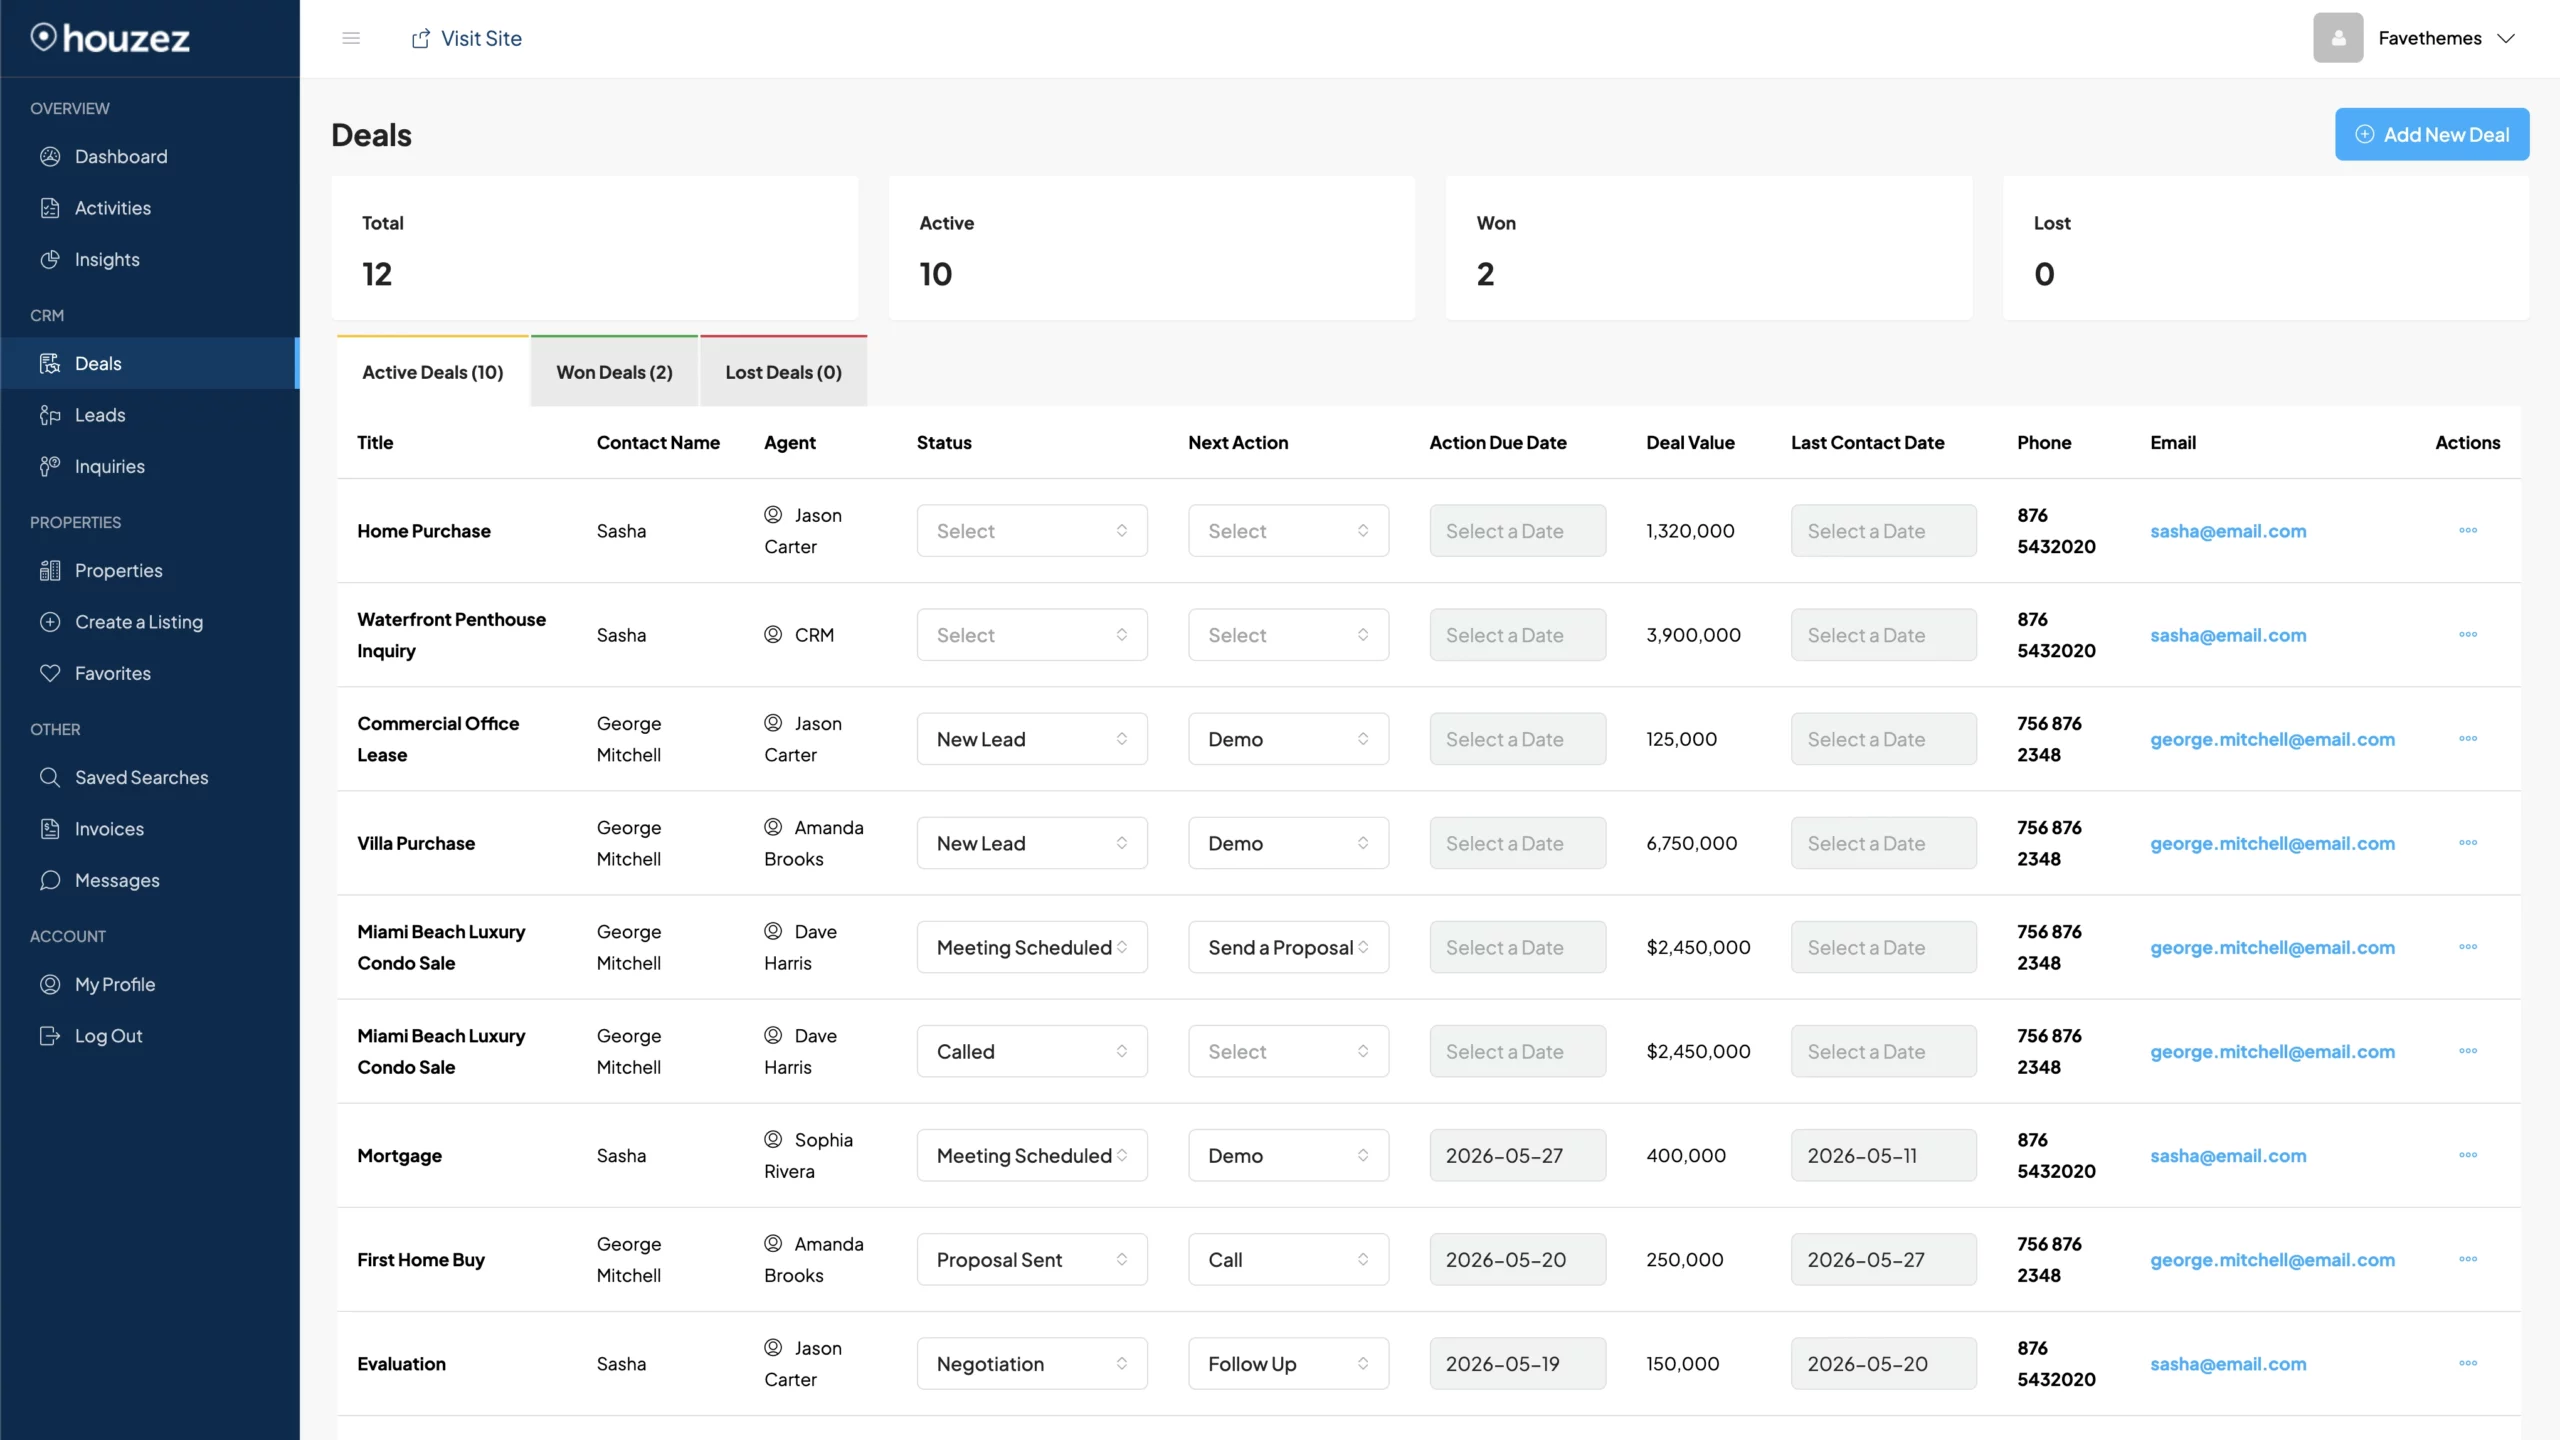Click the Jason Carter agent for Evaluation
This screenshot has height=1440, width=2560.
click(x=804, y=1363)
